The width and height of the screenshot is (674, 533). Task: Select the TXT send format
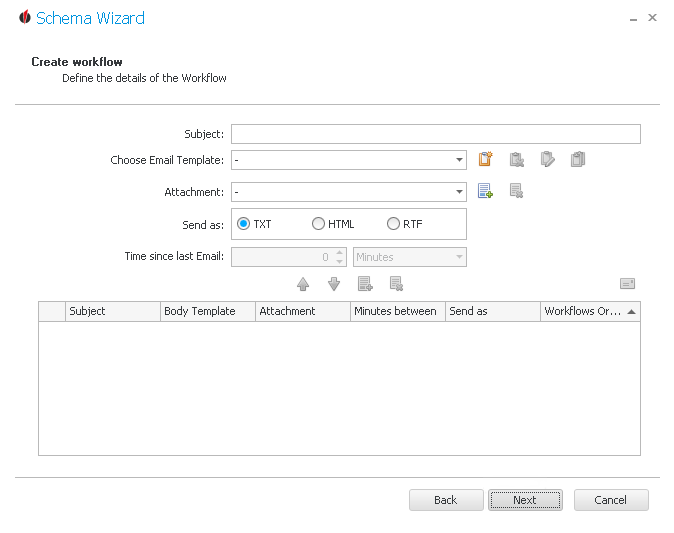[254, 224]
